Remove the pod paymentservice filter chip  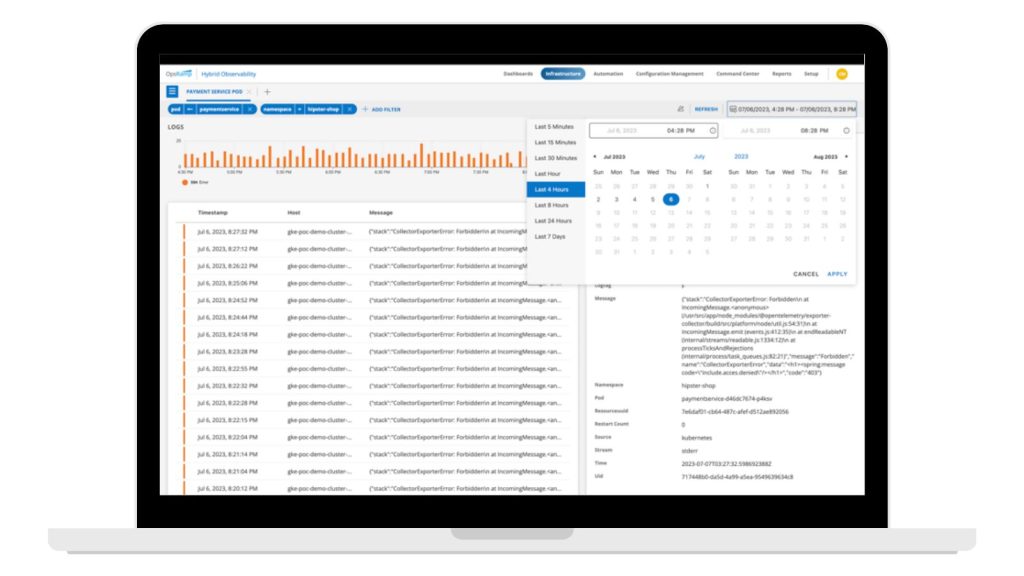(250, 109)
